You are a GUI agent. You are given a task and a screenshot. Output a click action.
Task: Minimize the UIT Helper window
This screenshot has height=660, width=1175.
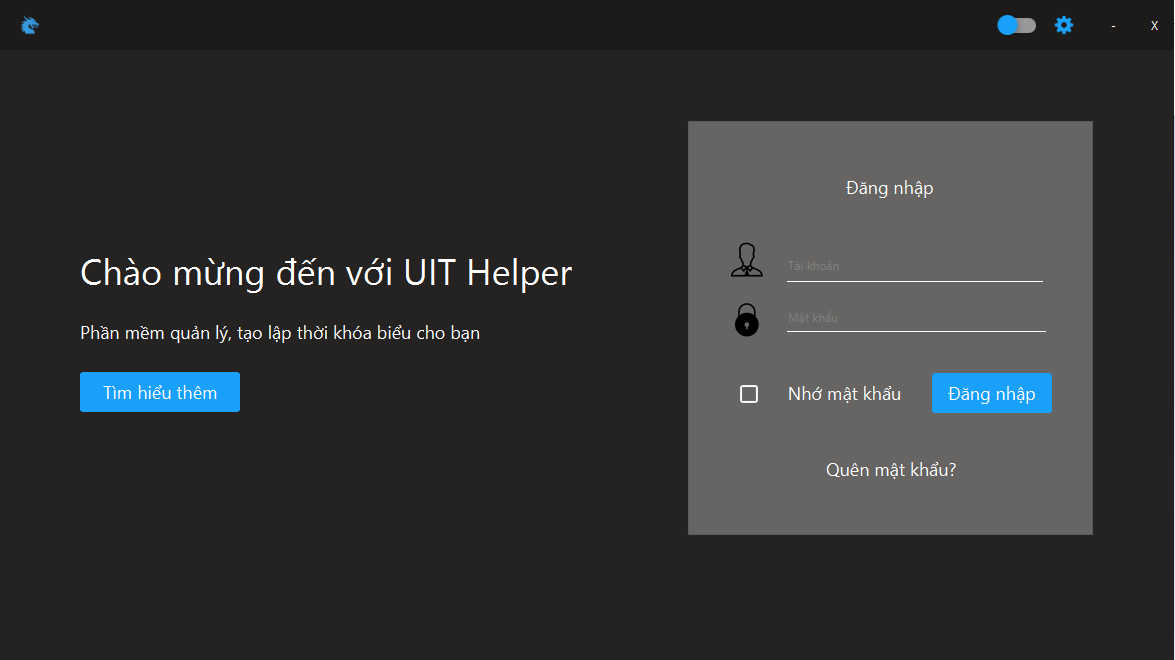(1113, 25)
